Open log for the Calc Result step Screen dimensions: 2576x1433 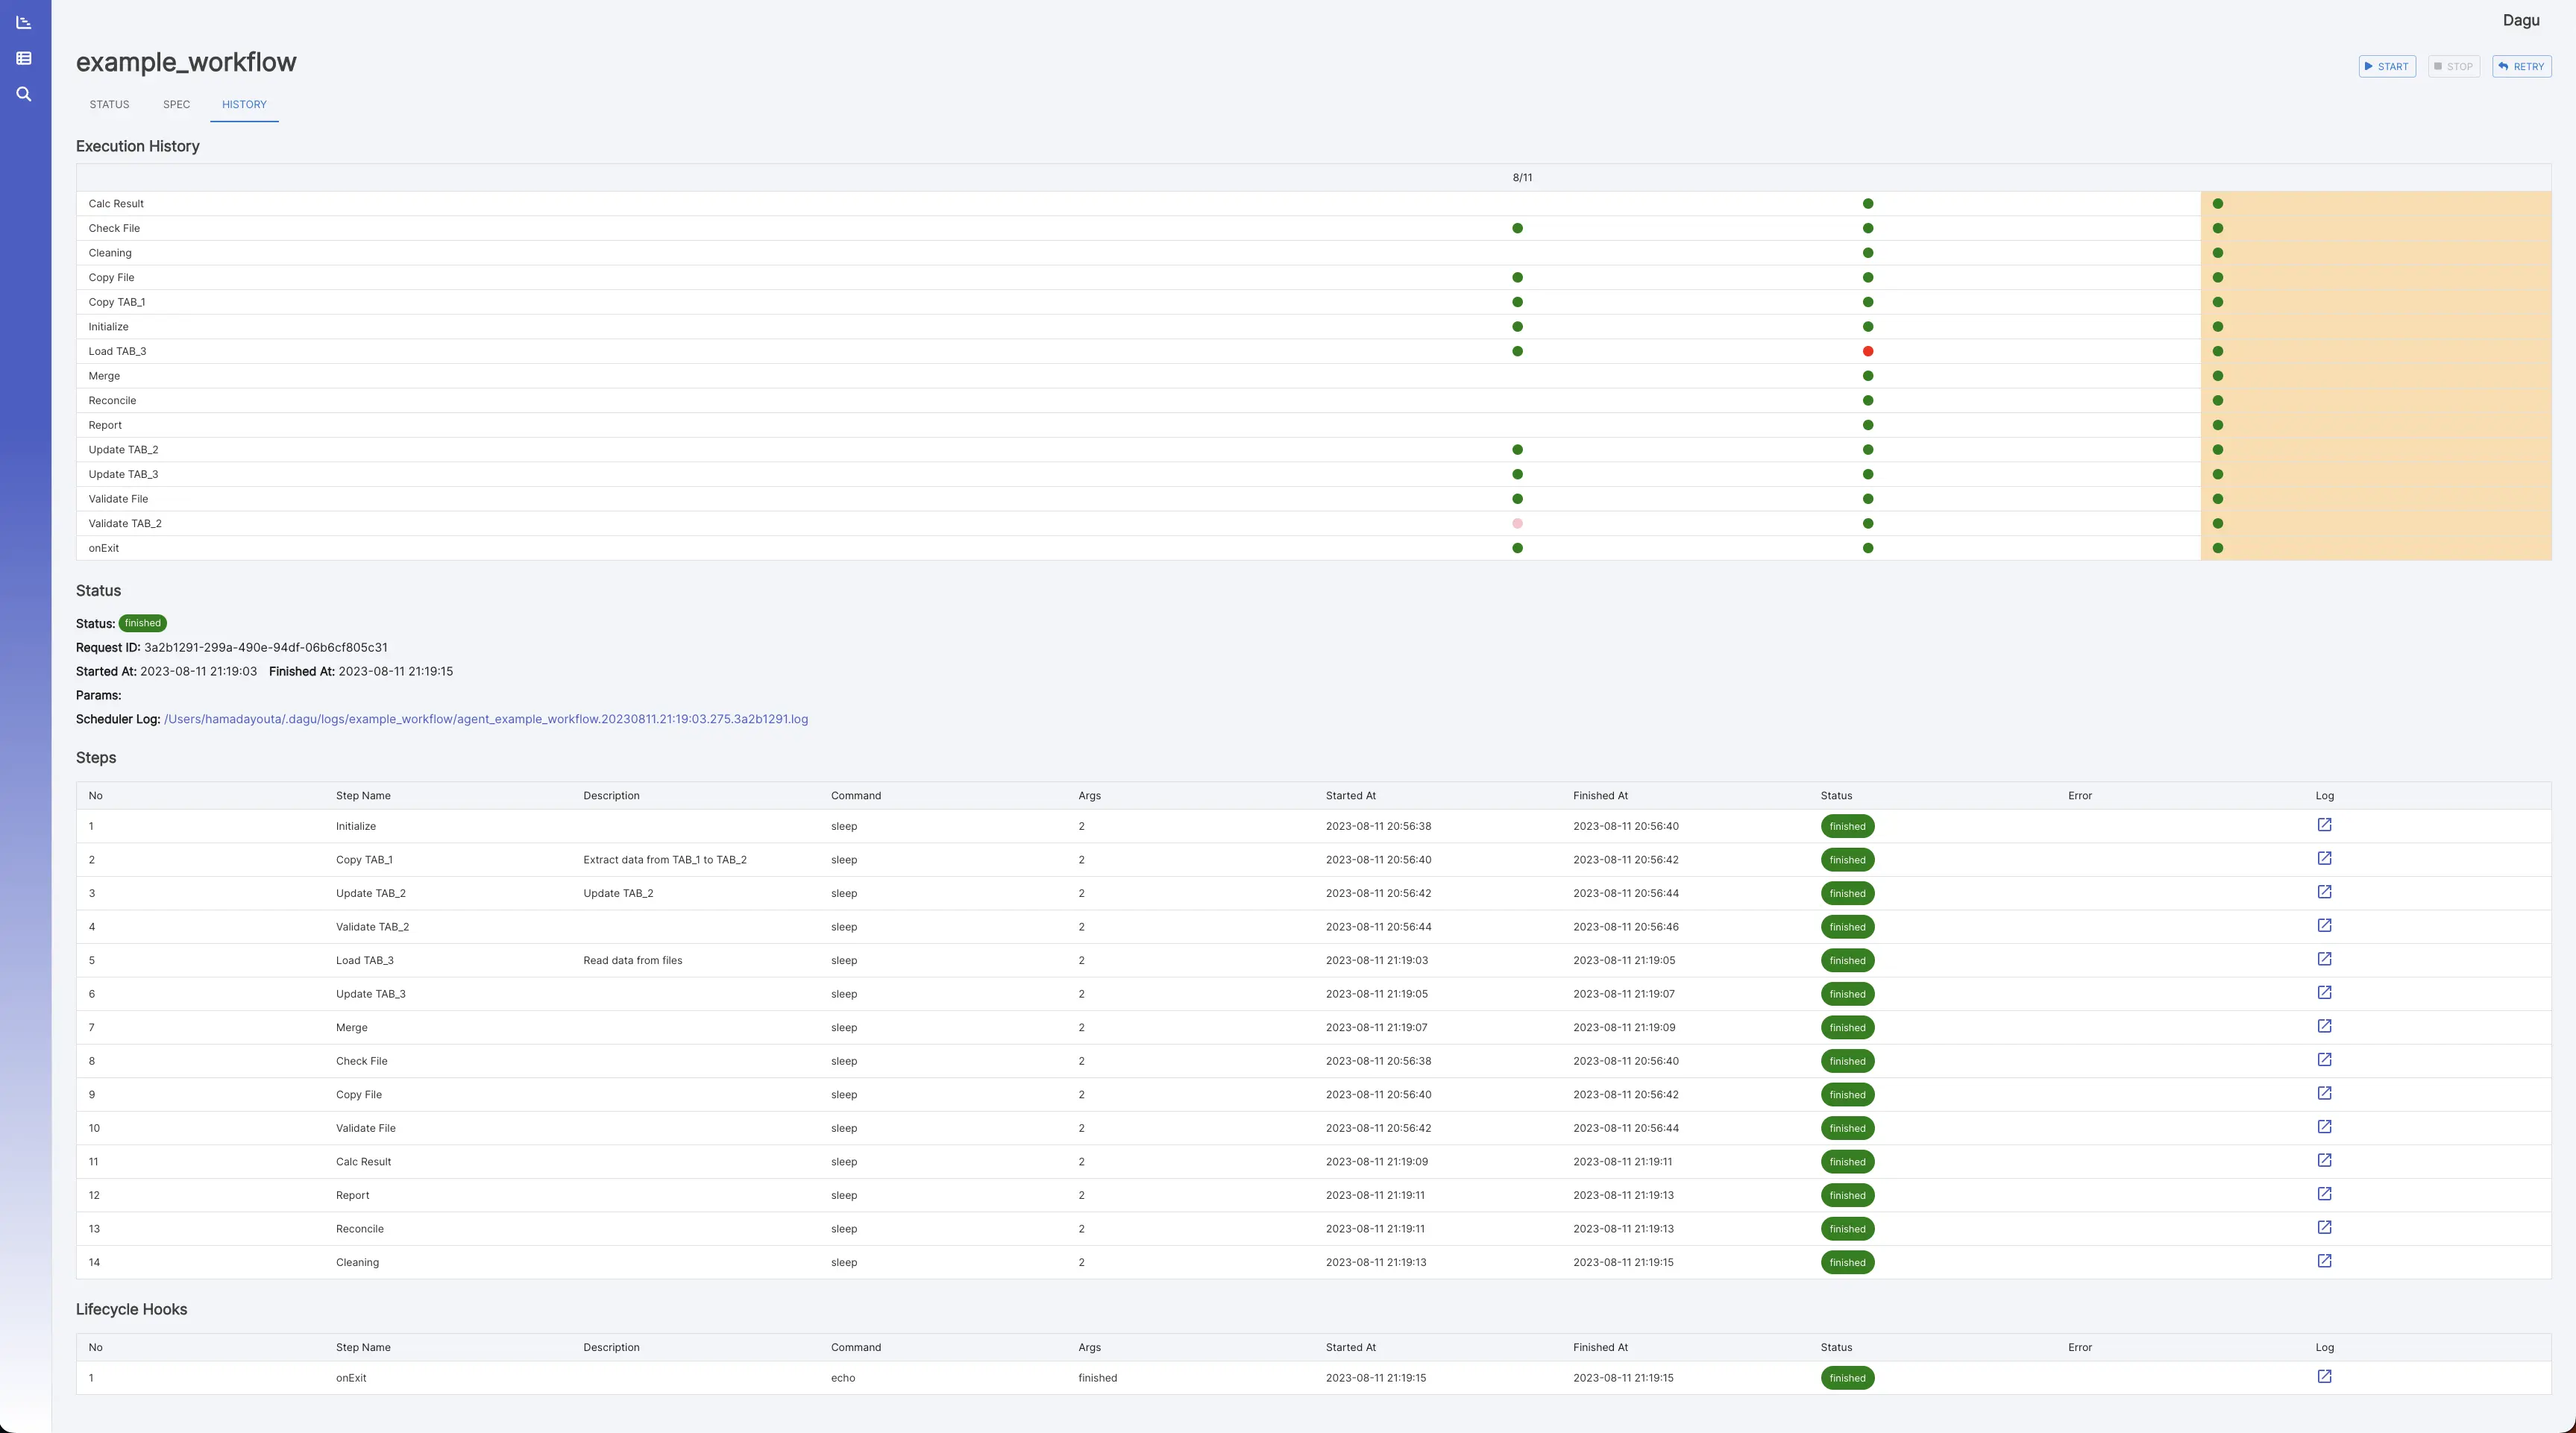pos(2324,1160)
